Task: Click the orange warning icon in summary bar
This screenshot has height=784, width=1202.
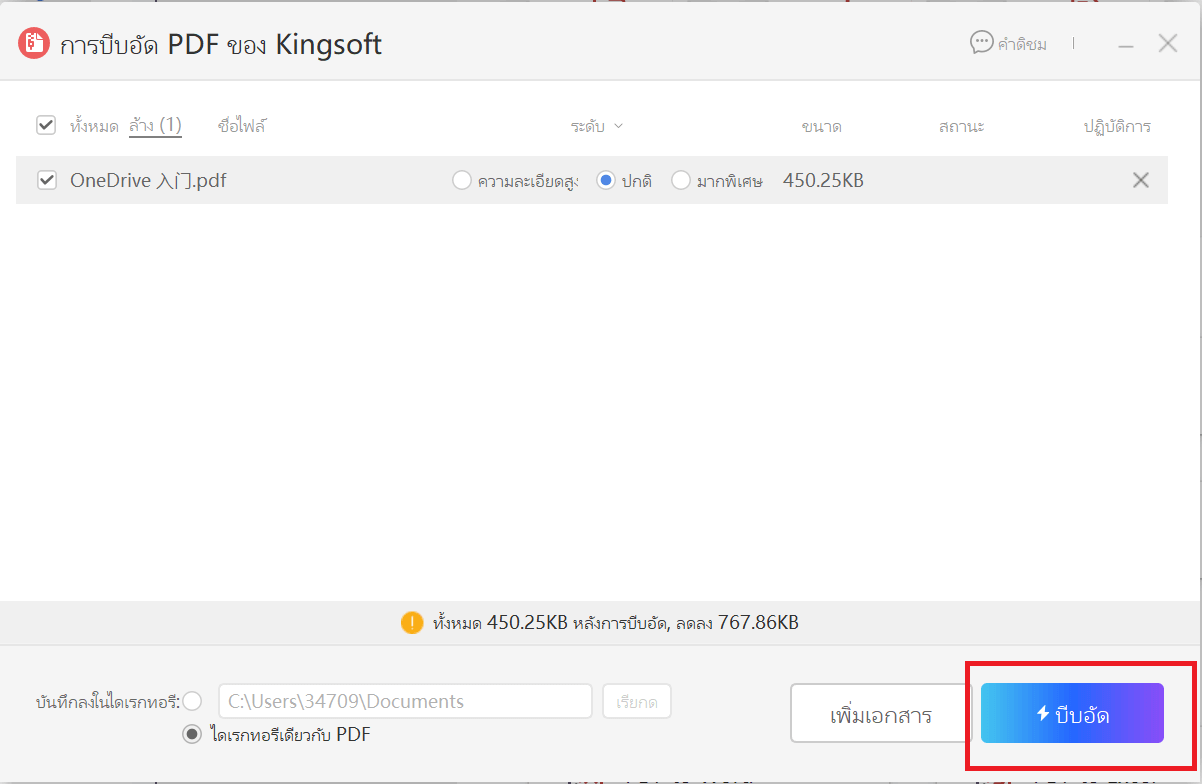Action: 412,623
